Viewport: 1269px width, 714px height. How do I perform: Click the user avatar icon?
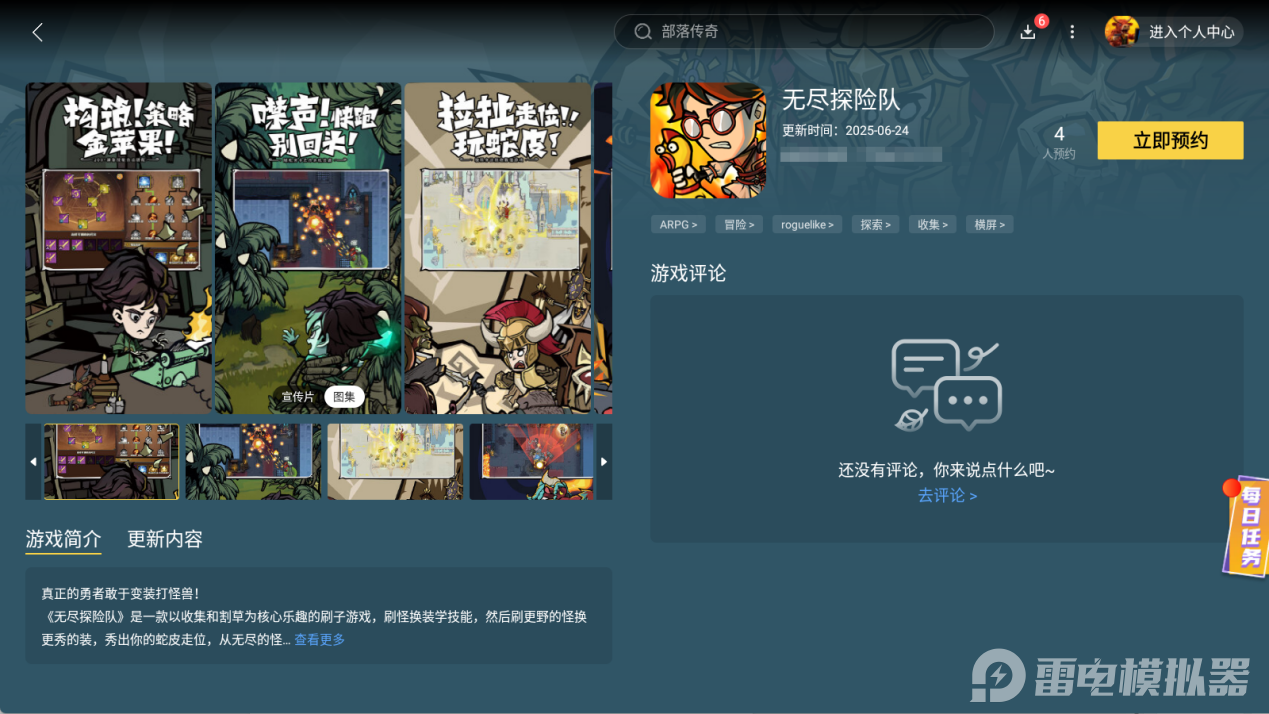coord(1122,32)
